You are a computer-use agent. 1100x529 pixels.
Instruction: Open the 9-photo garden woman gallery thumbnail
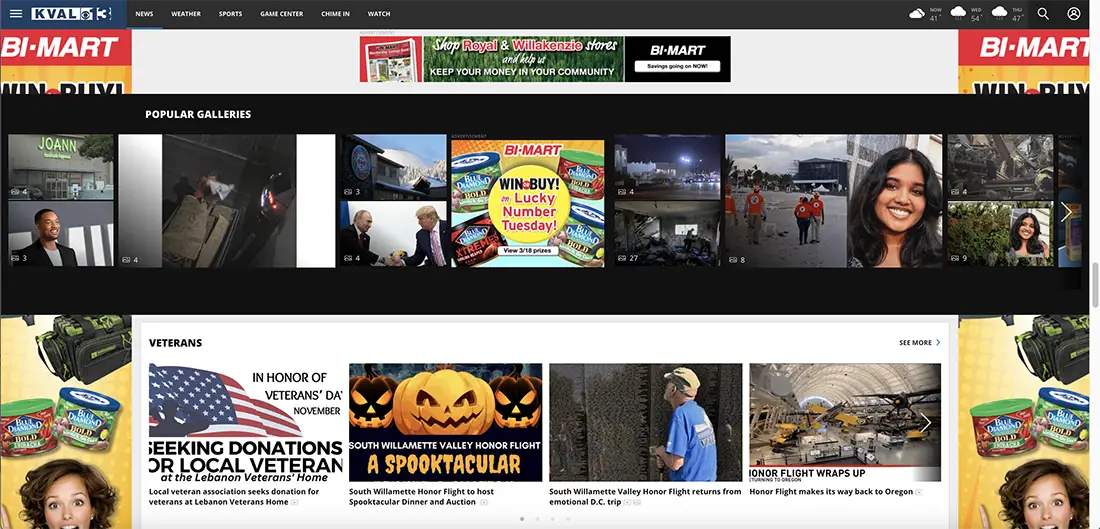(x=1000, y=234)
